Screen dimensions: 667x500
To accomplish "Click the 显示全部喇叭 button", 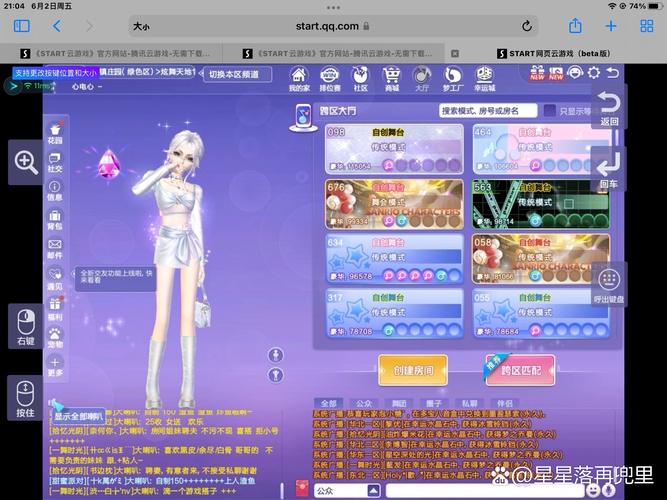I will [78, 417].
